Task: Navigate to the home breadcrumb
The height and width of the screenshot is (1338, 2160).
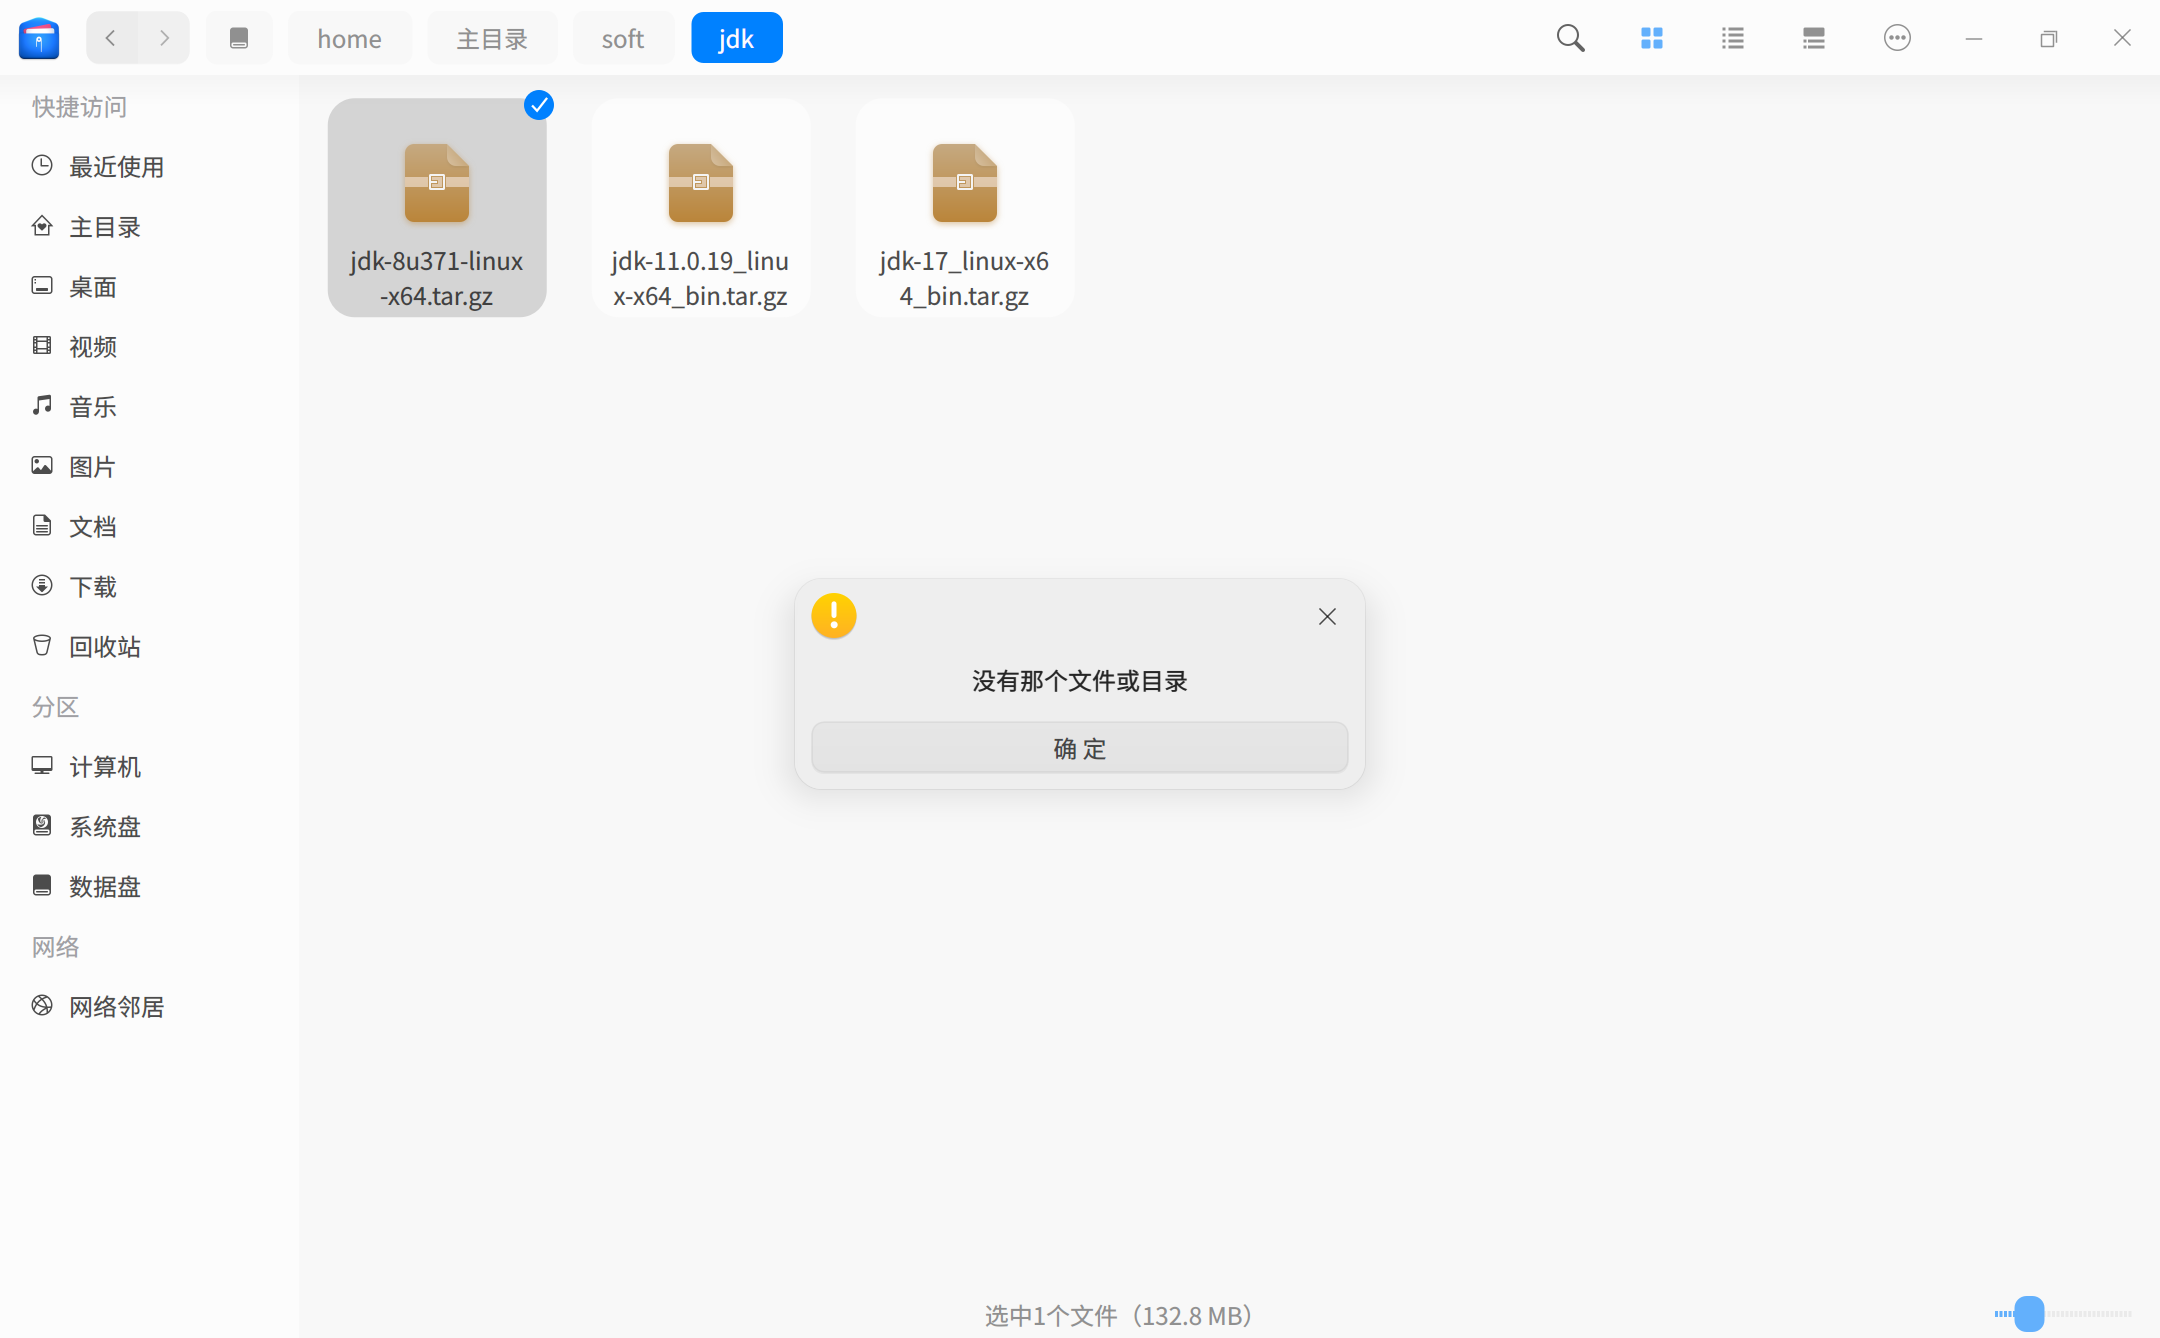Action: click(x=349, y=38)
